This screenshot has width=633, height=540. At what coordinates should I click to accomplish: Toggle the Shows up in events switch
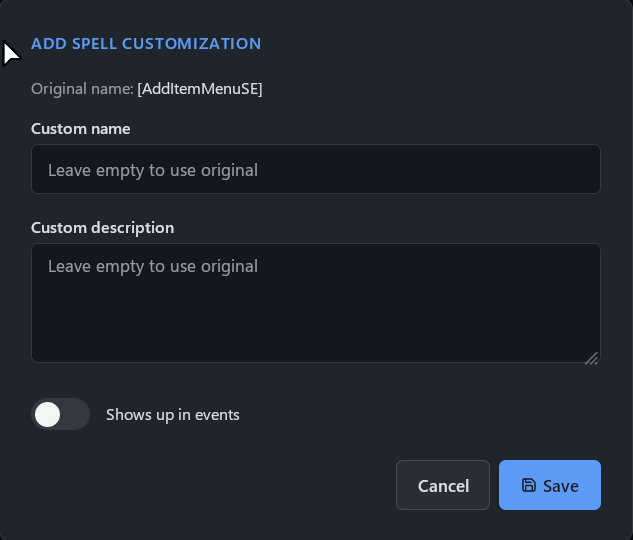61,414
